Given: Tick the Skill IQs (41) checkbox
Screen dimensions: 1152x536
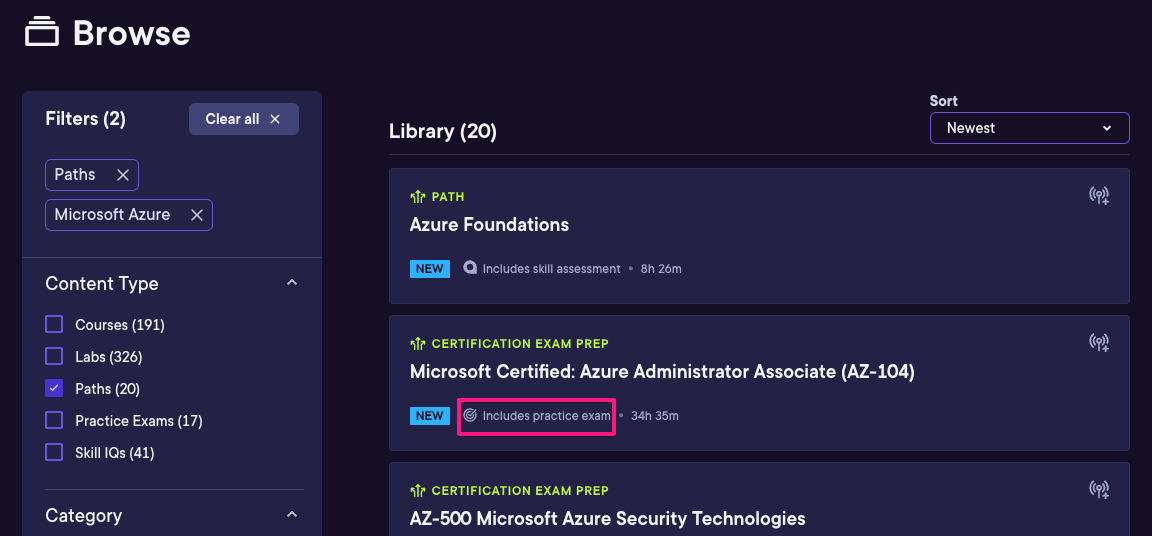Looking at the screenshot, I should pos(54,453).
